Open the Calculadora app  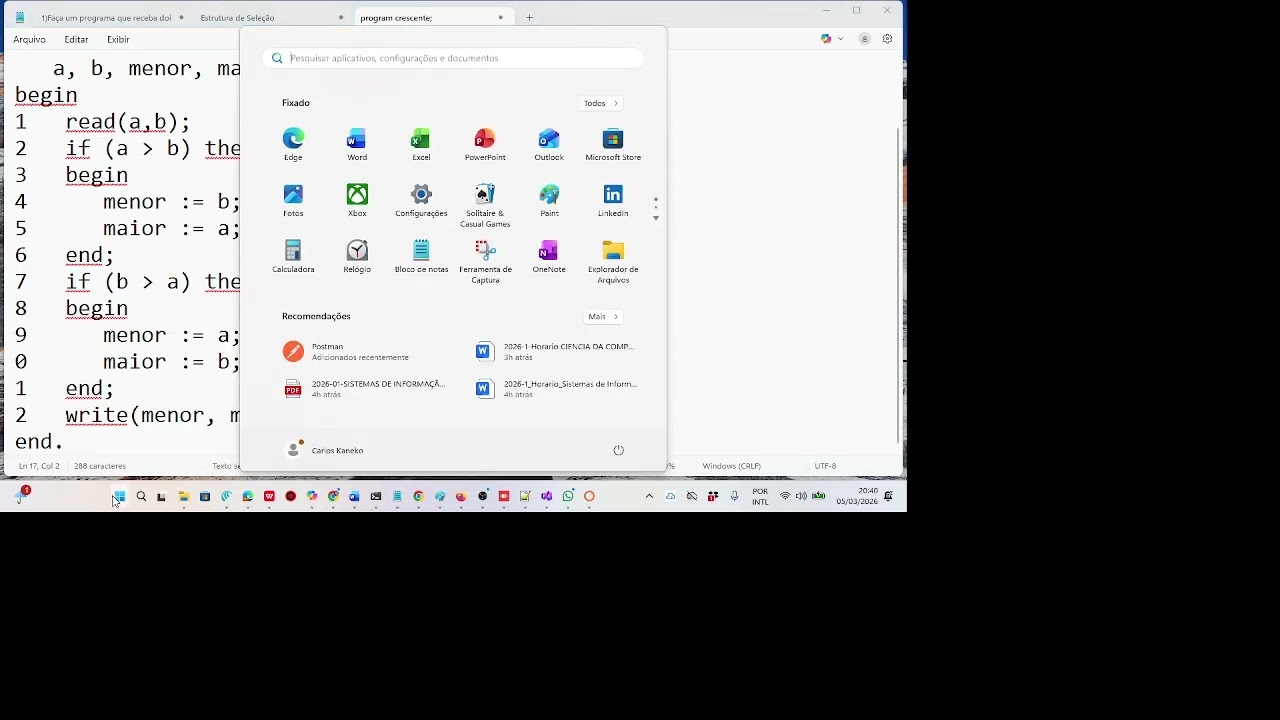click(x=293, y=256)
